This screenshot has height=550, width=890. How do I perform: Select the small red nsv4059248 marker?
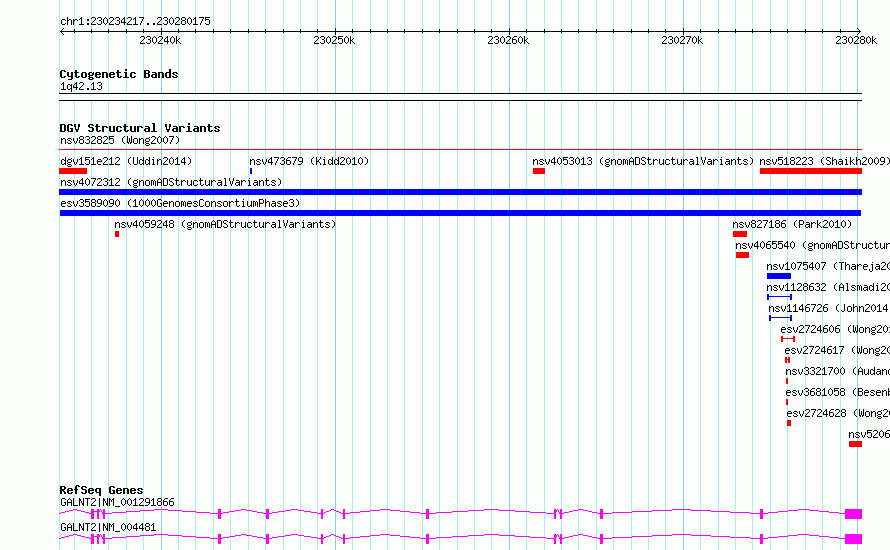click(x=117, y=234)
